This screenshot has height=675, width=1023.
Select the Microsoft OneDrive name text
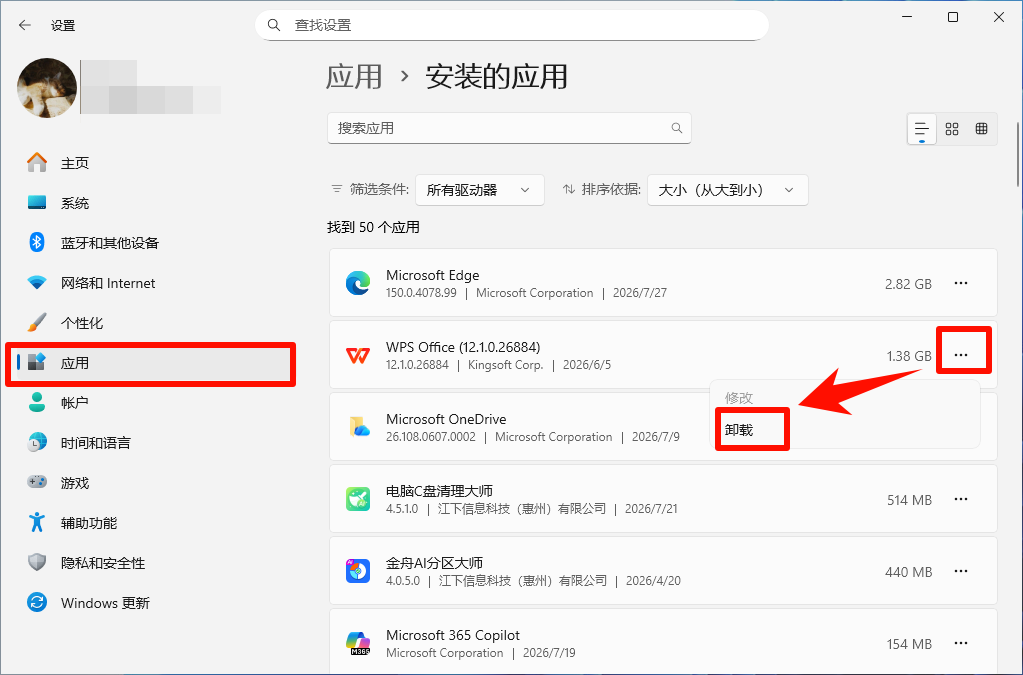coord(446,419)
